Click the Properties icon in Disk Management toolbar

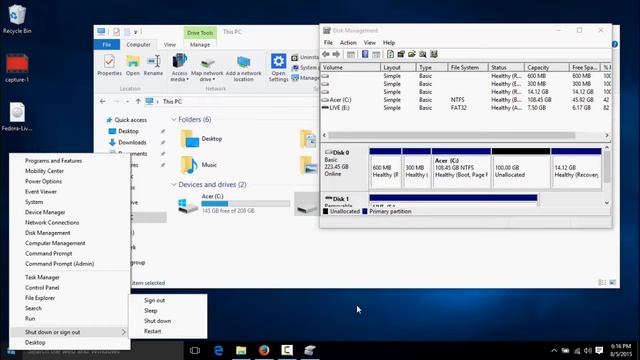[x=401, y=54]
